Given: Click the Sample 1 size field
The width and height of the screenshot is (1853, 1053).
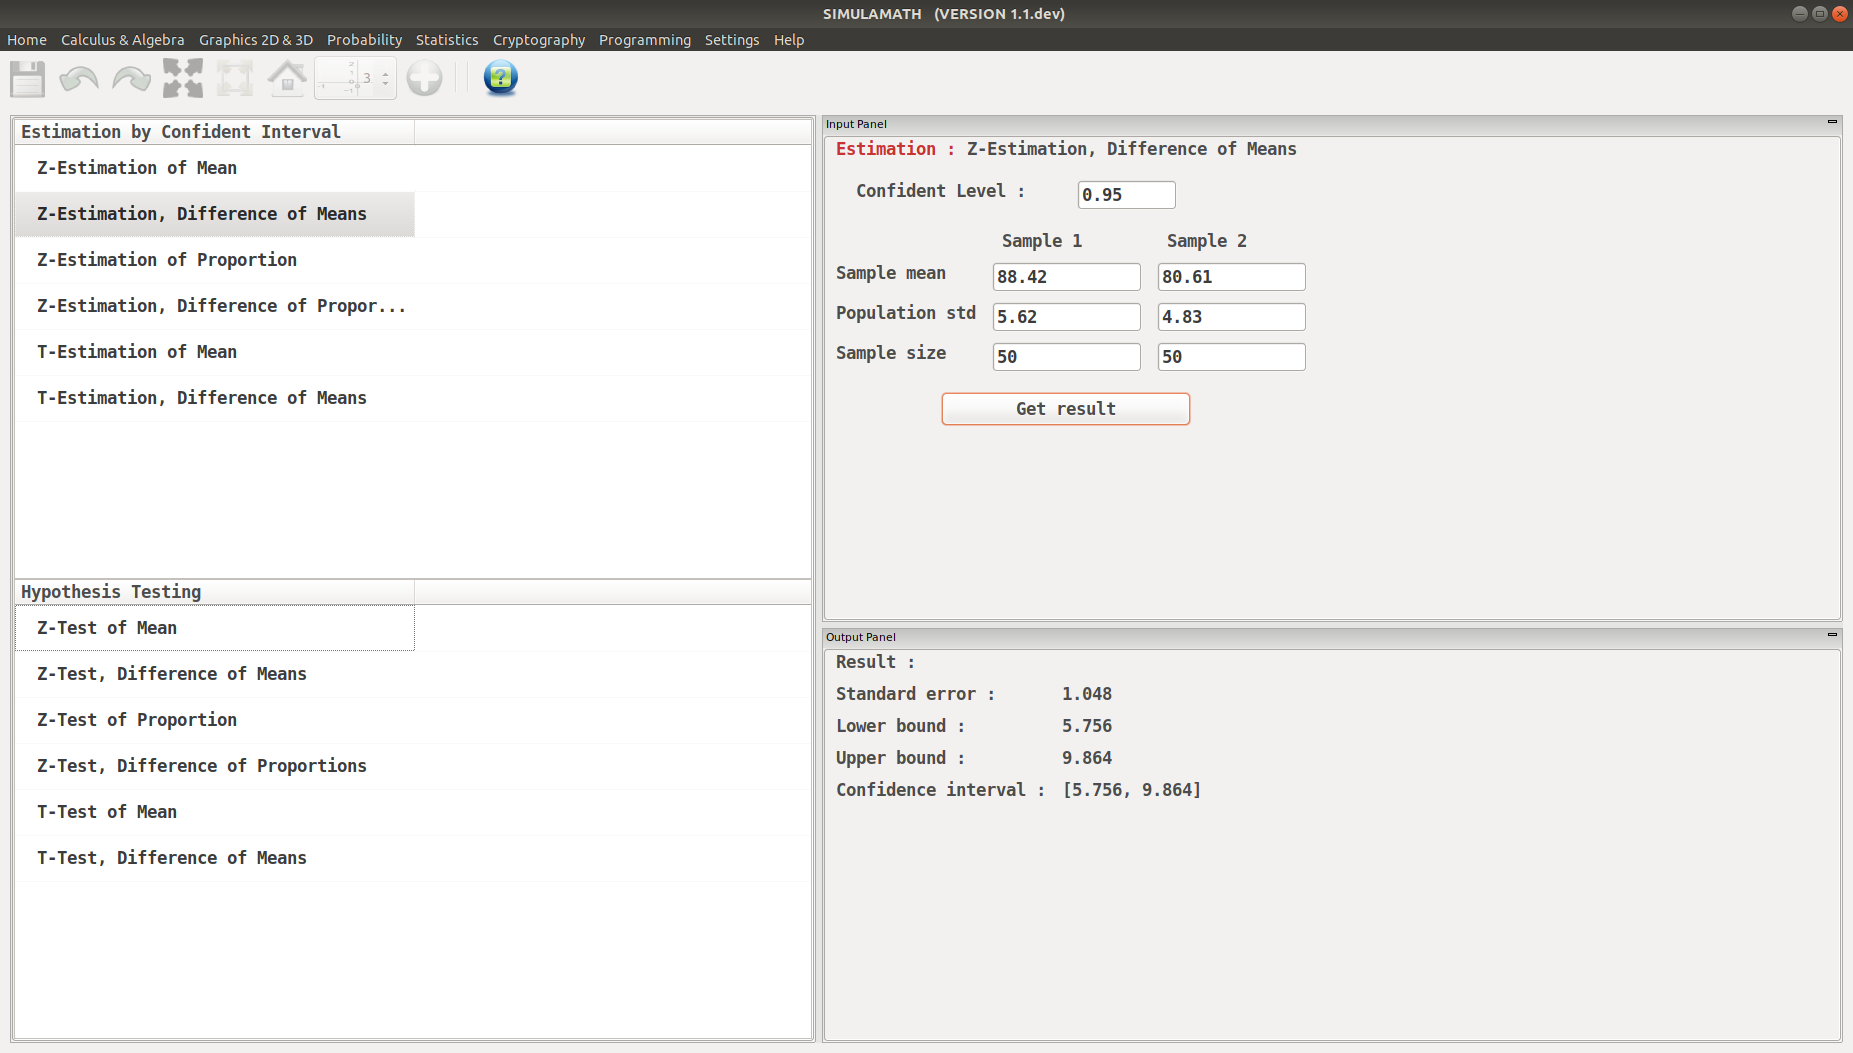Looking at the screenshot, I should click(x=1066, y=357).
